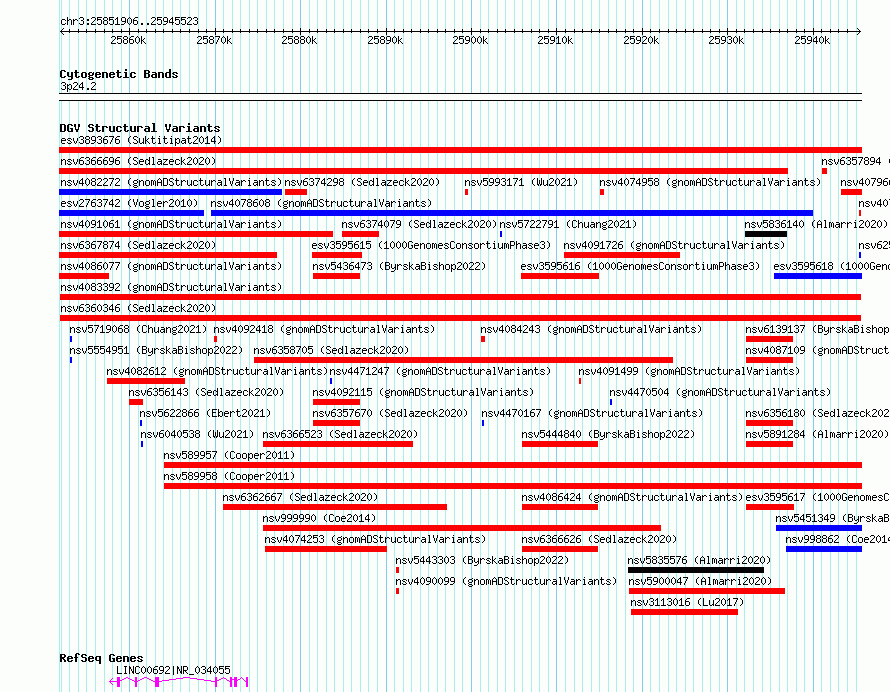Click nsv6366523 (Sedlazeck2020) label
The height and width of the screenshot is (692, 890).
point(340,434)
